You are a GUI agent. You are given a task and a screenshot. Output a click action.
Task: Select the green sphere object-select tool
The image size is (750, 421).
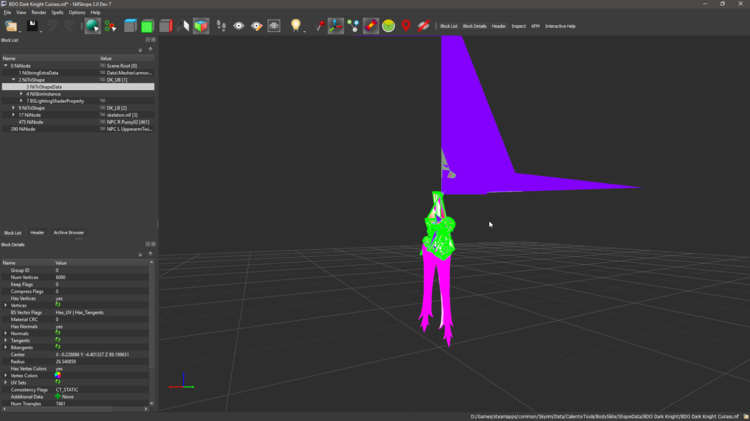(92, 26)
